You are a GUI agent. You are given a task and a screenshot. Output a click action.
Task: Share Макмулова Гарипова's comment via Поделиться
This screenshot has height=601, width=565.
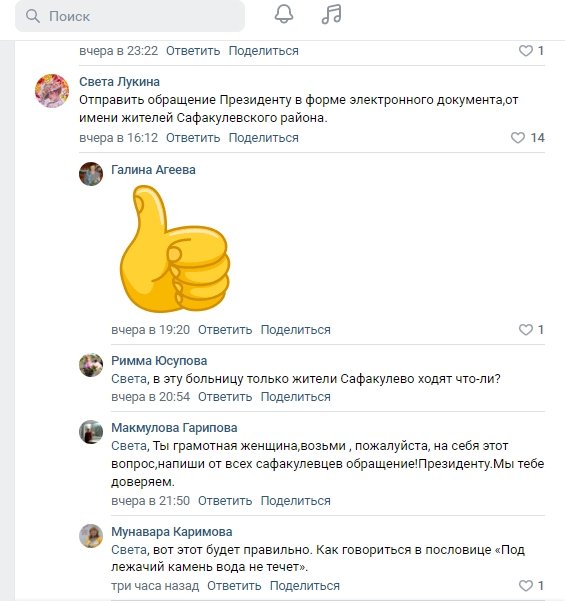pyautogui.click(x=296, y=501)
